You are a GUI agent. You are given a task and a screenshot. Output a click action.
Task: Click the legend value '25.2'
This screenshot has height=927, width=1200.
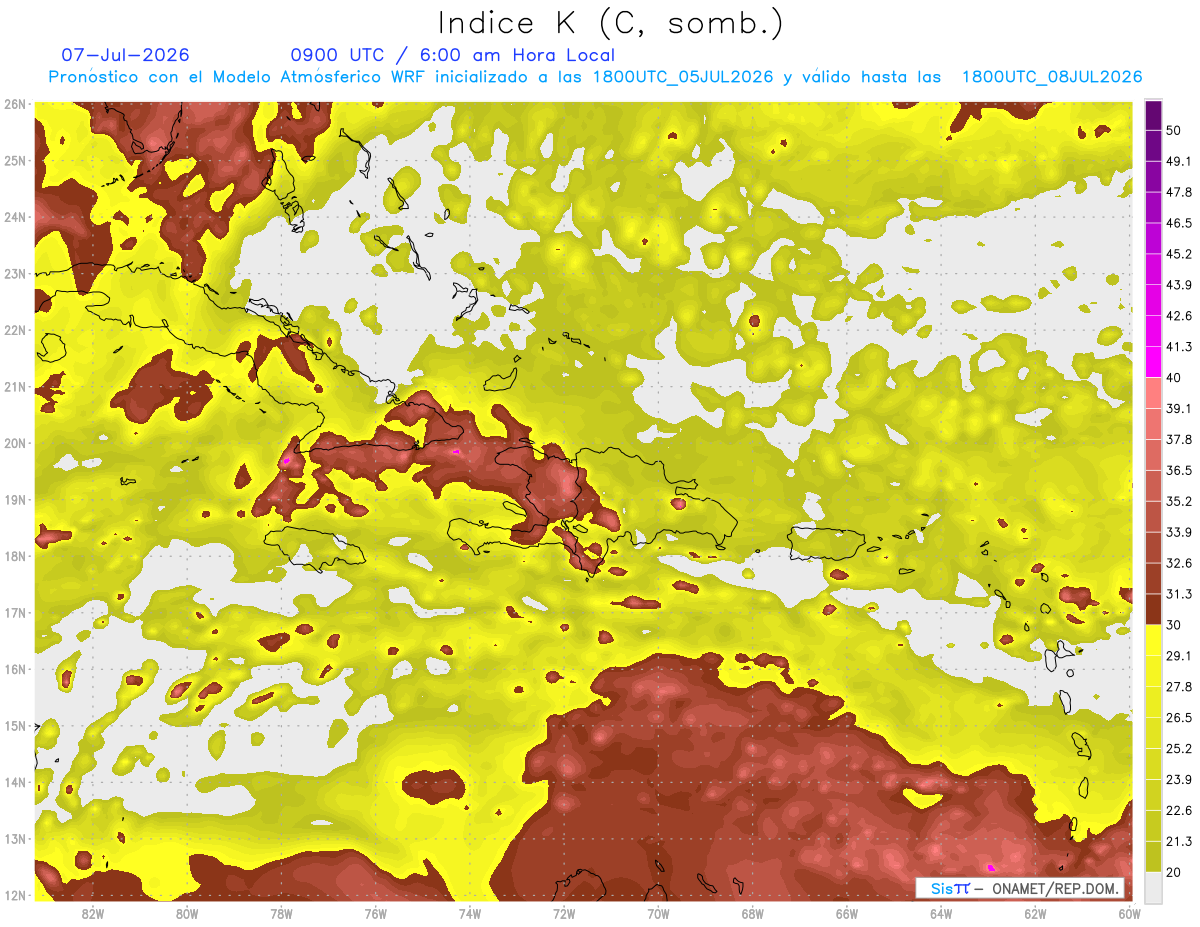tap(1179, 749)
